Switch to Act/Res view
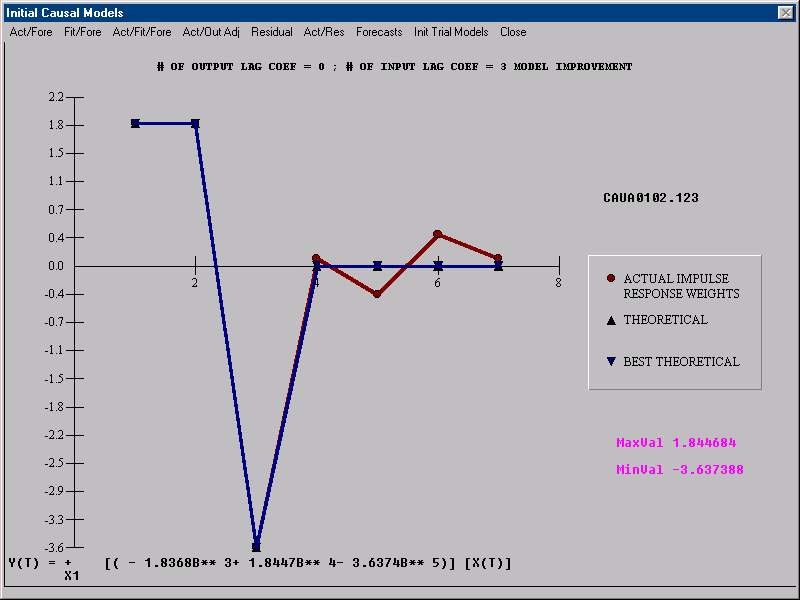Viewport: 800px width, 600px height. [324, 32]
